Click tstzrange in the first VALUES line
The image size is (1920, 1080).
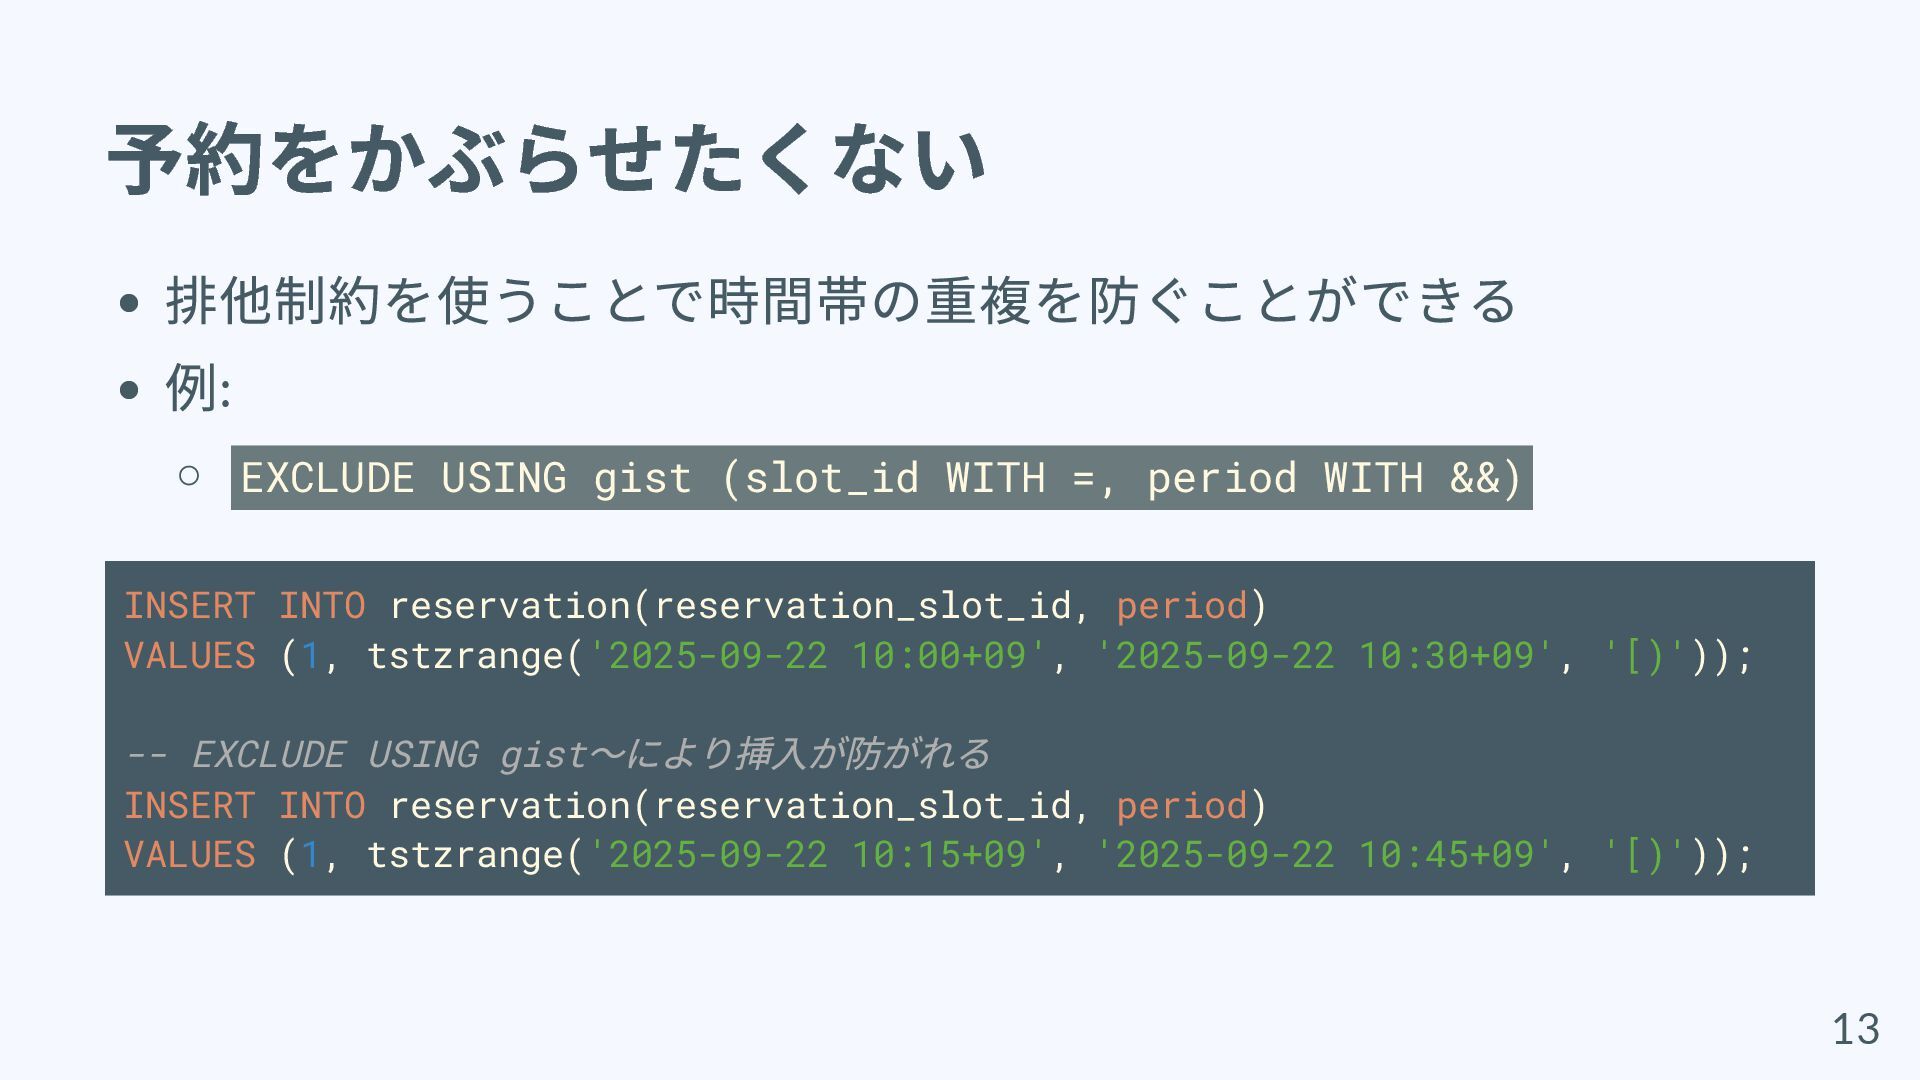(x=465, y=656)
